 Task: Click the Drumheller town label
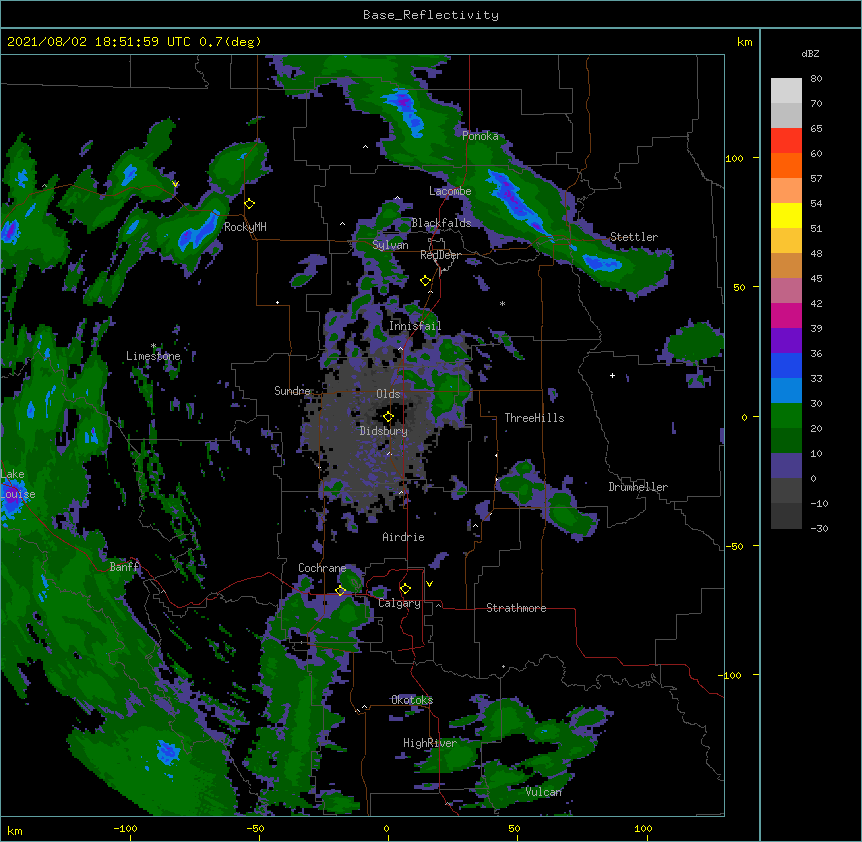(x=638, y=487)
